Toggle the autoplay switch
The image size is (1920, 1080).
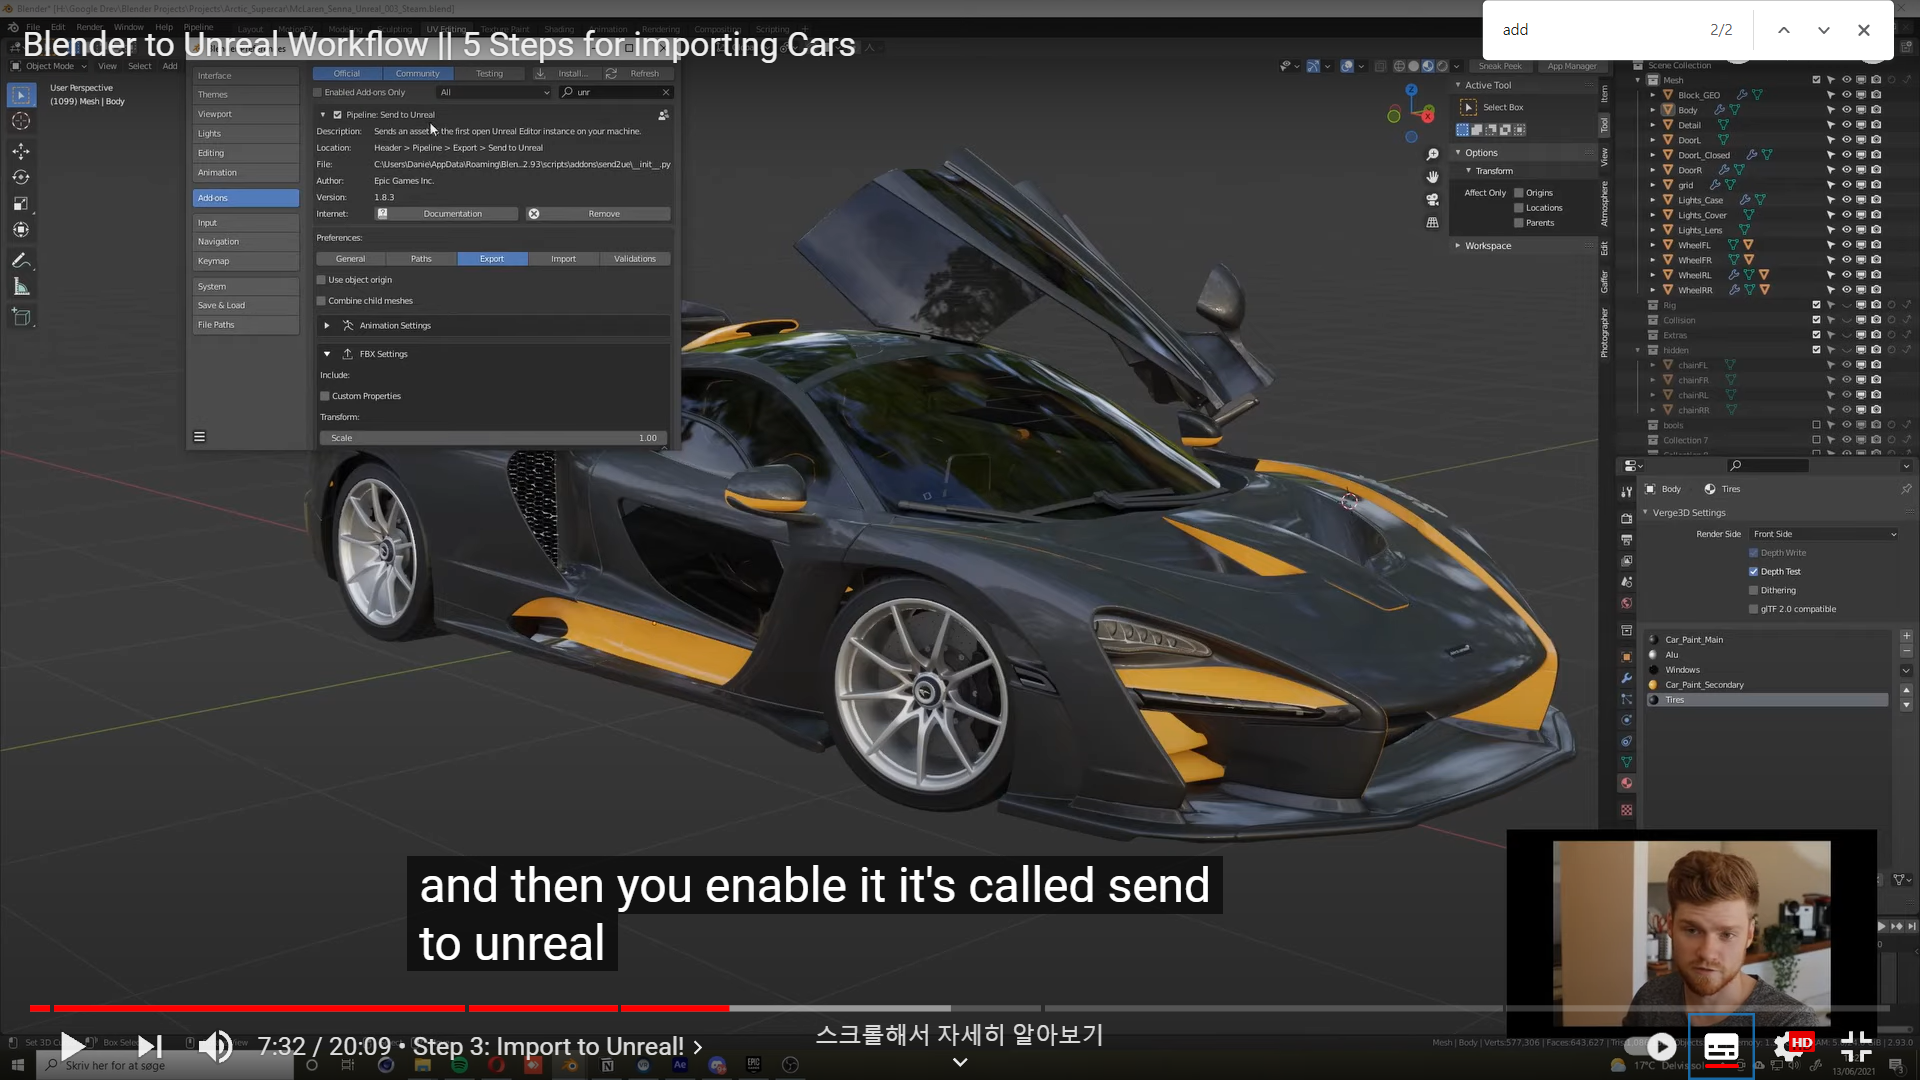pos(1652,1047)
